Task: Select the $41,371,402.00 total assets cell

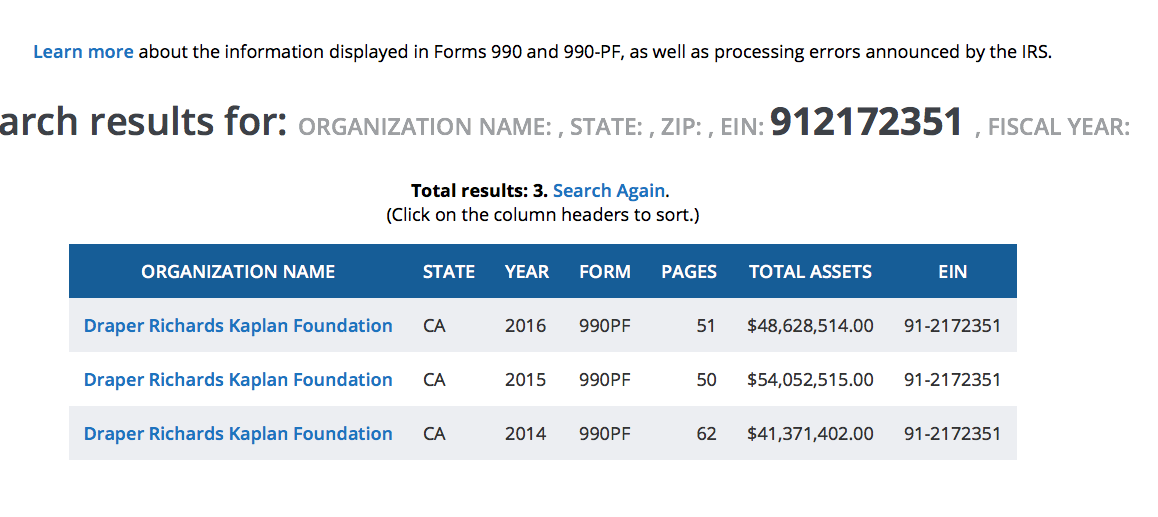Action: click(810, 434)
